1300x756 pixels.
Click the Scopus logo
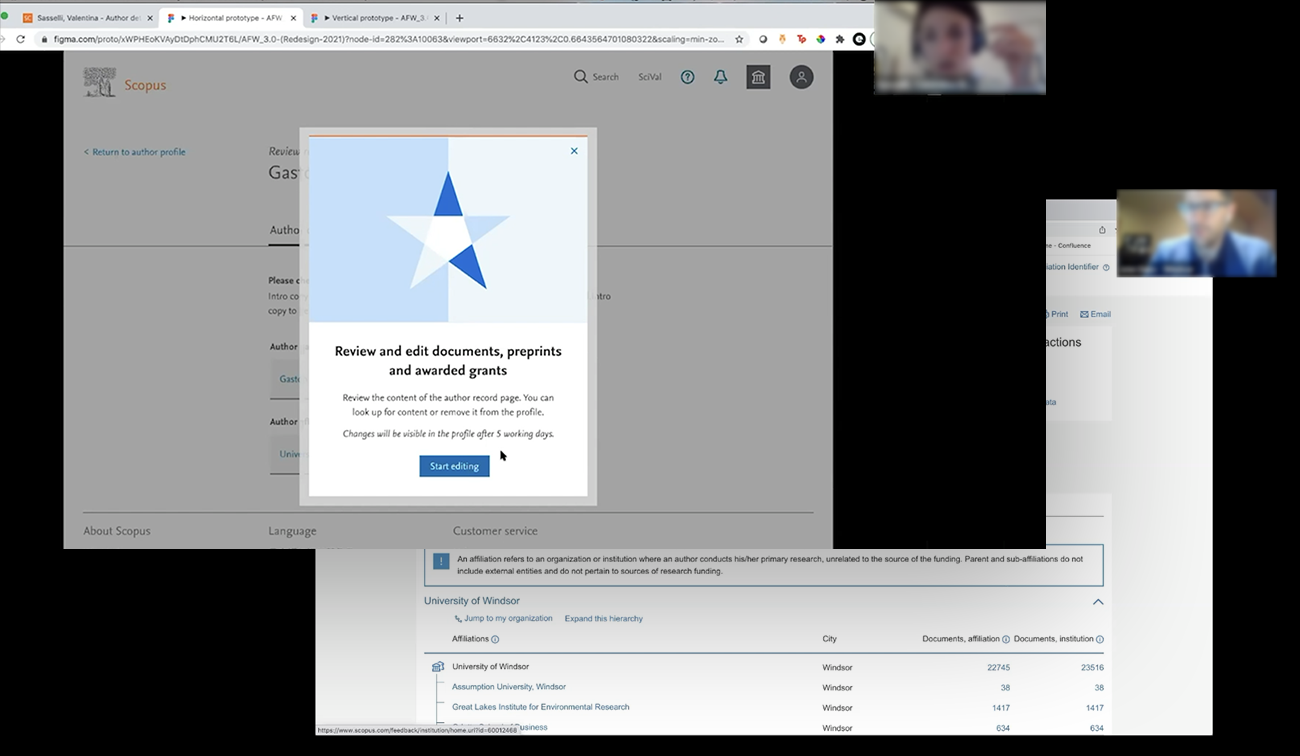click(125, 83)
